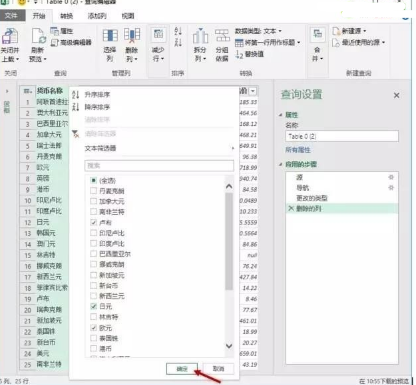Screen dimensions: 416x385
Task: Toggle the 卢布 checkbox in filter list
Action: (x=94, y=222)
